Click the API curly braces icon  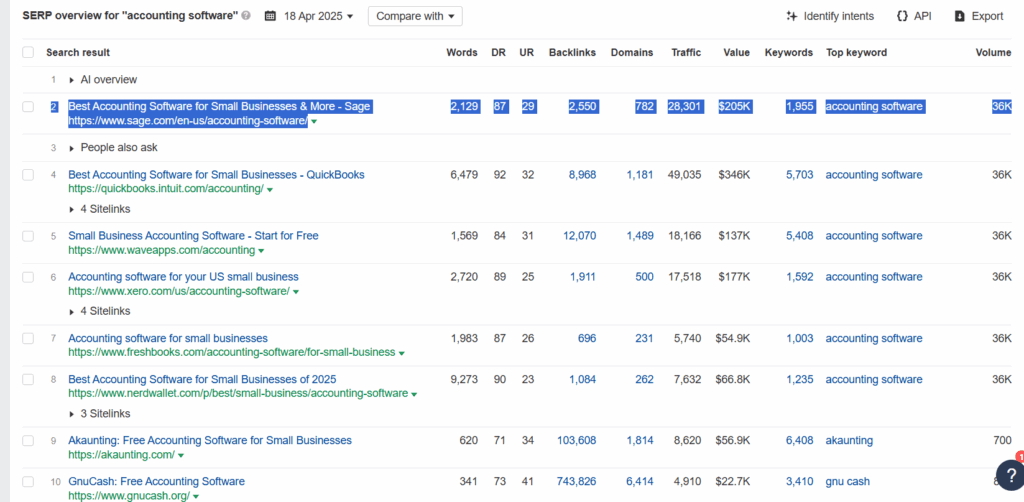(x=902, y=16)
